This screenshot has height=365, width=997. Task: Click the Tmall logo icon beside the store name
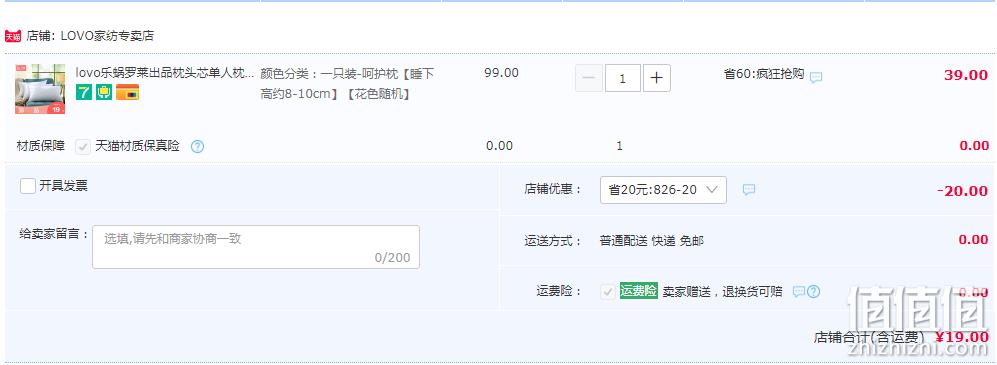(13, 36)
